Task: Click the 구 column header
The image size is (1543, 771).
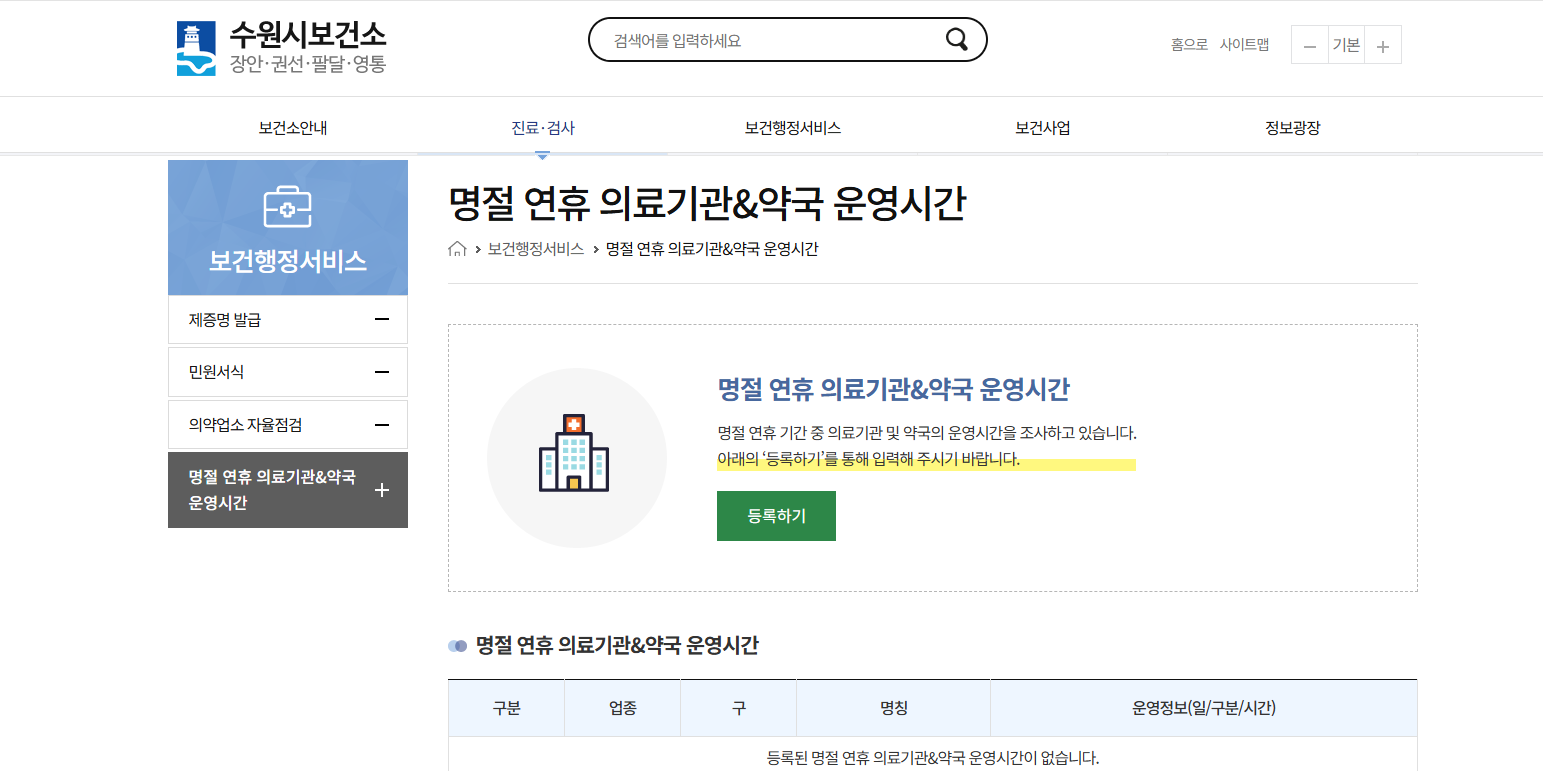Action: (739, 708)
